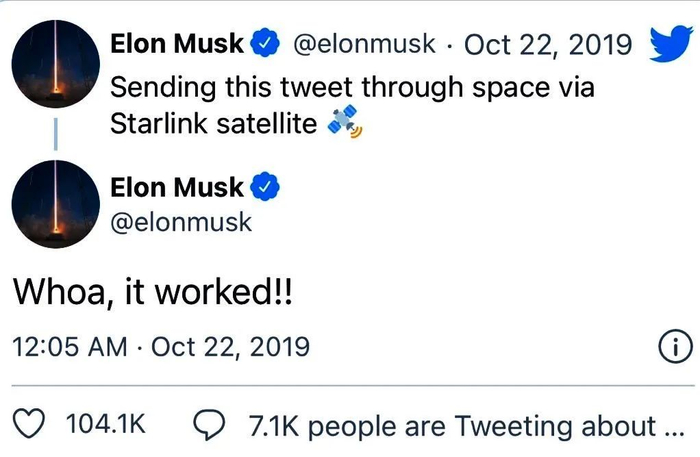
Task: Click @elonmusk handle next to the header date
Action: tap(363, 44)
